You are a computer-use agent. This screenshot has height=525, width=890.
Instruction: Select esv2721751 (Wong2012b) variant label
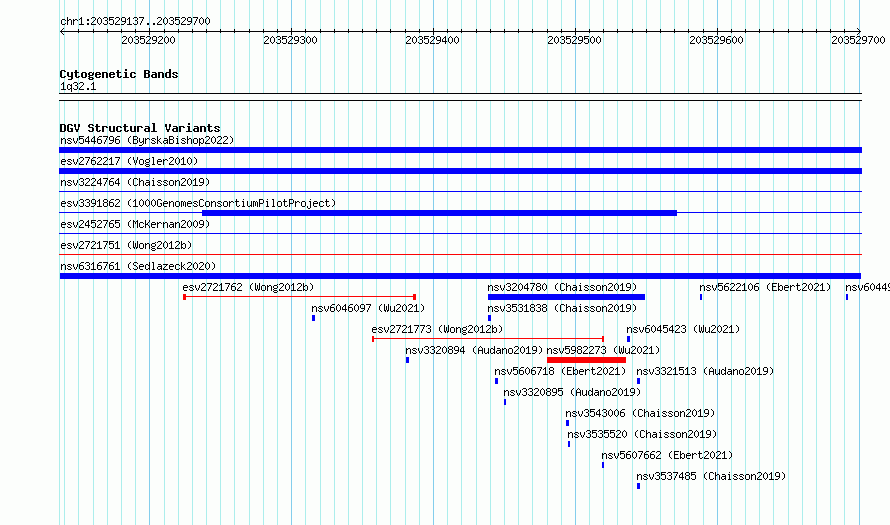point(126,245)
